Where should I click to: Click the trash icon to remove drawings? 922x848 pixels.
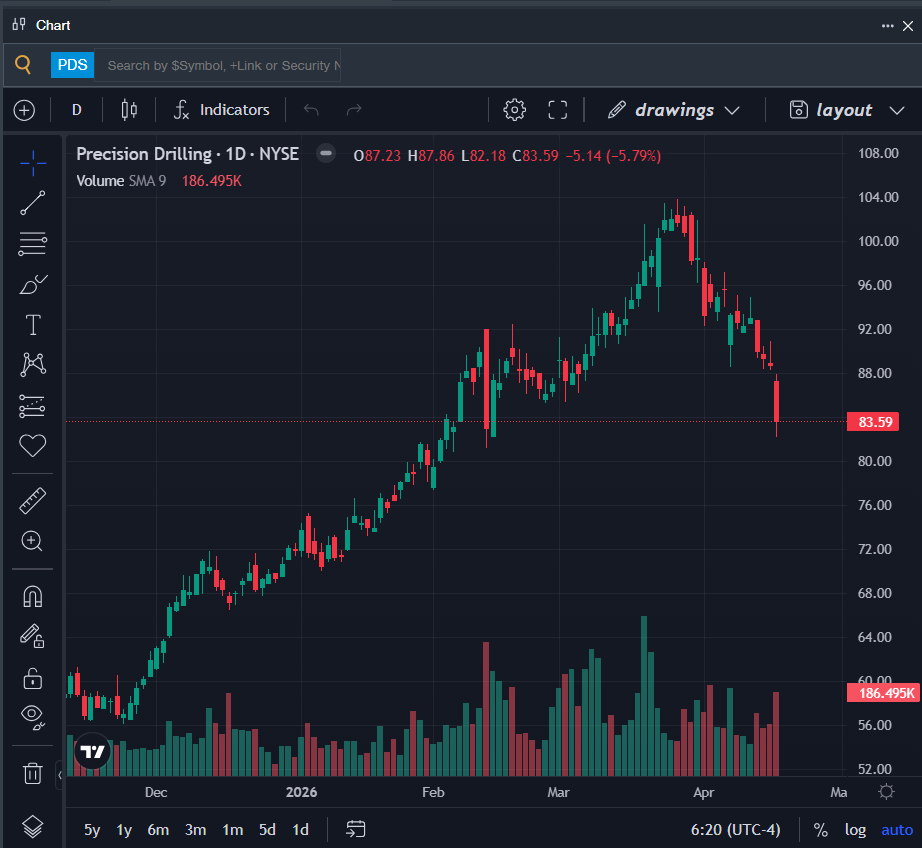pos(32,772)
